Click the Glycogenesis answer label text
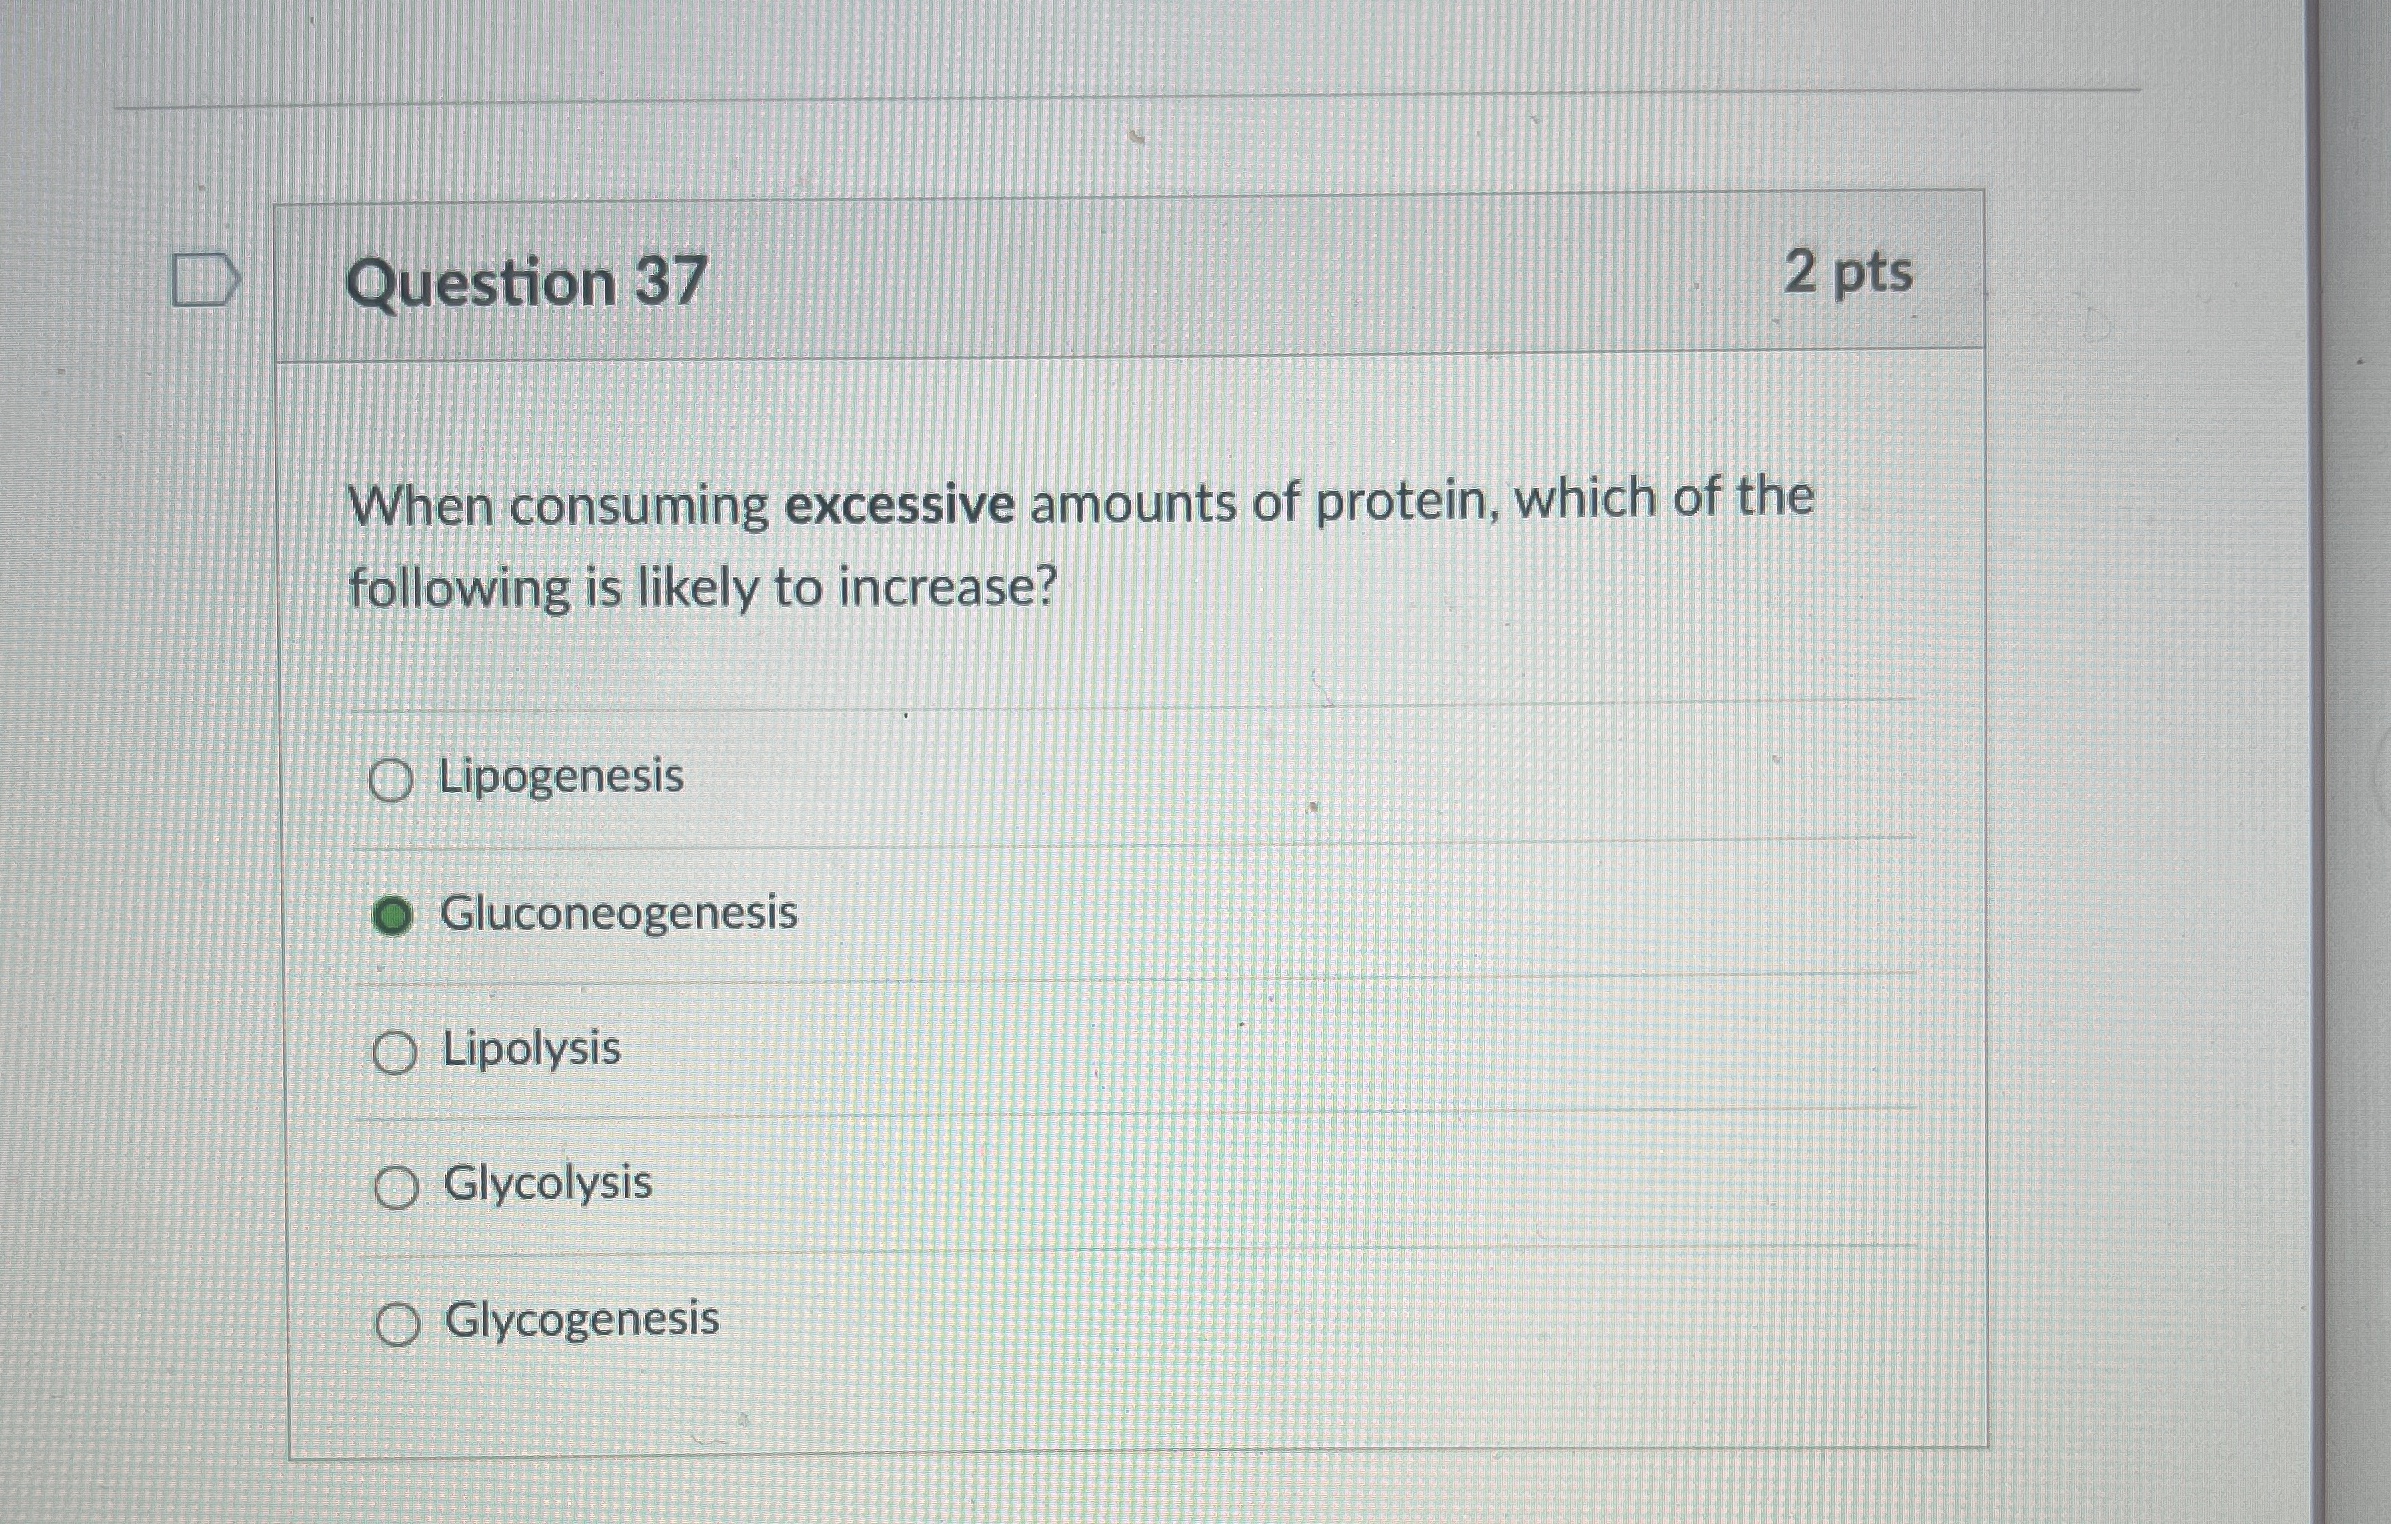This screenshot has height=1524, width=2391. coord(580,1320)
